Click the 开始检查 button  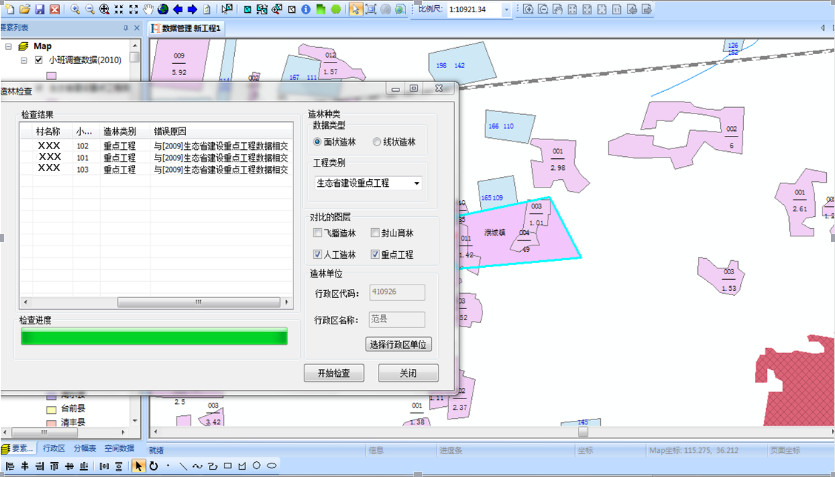point(334,373)
